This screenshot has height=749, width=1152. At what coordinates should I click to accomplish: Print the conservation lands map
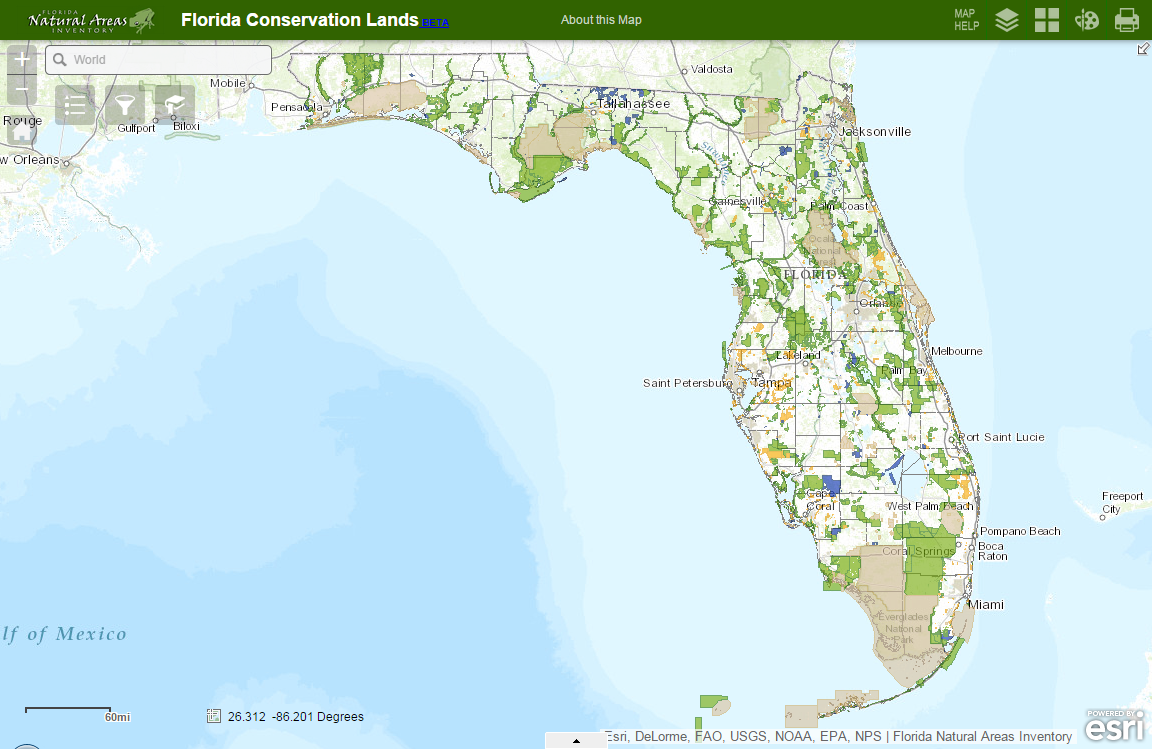click(x=1127, y=19)
